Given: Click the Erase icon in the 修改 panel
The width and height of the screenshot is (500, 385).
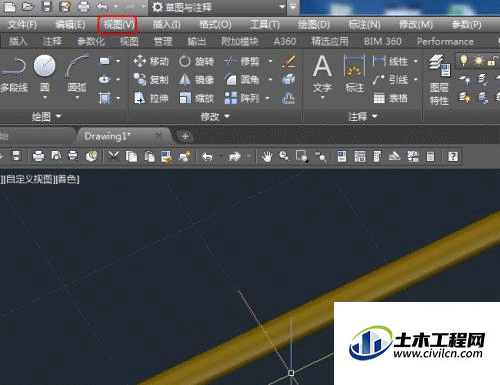Looking at the screenshot, I should [x=289, y=61].
